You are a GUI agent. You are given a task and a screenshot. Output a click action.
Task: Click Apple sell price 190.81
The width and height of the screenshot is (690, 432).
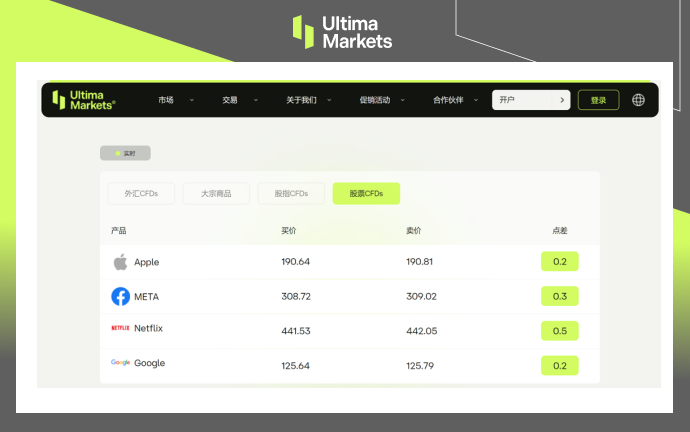420,262
